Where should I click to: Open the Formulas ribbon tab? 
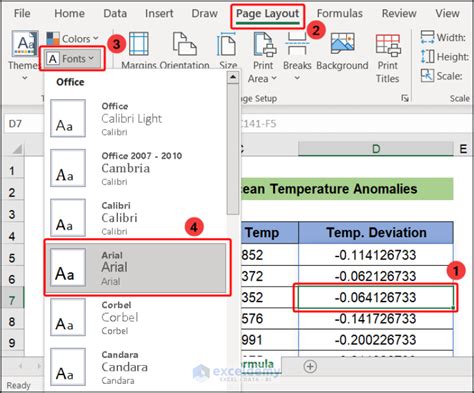click(340, 13)
